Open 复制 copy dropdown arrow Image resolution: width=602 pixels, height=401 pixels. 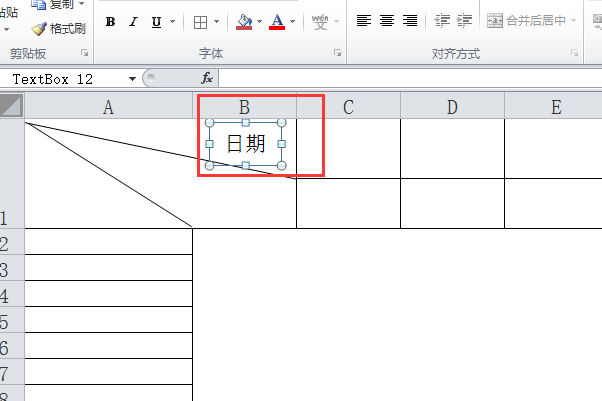pyautogui.click(x=81, y=4)
